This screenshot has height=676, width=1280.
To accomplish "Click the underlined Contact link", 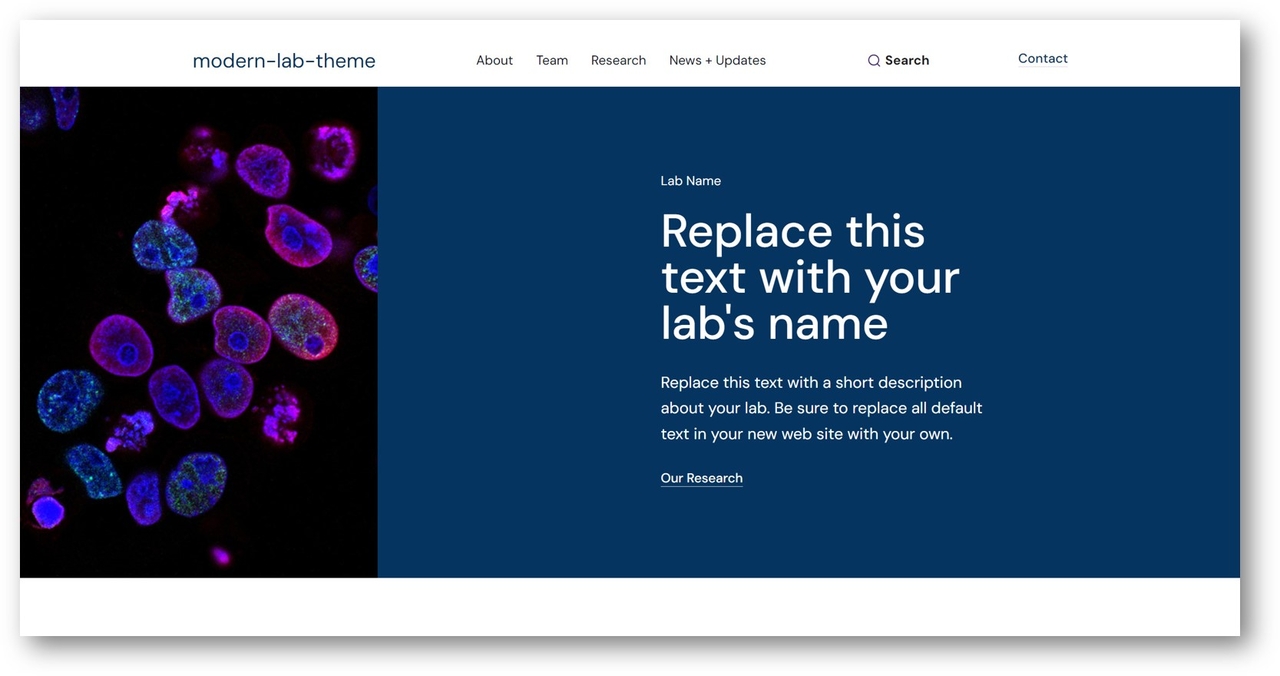I will (x=1042, y=58).
